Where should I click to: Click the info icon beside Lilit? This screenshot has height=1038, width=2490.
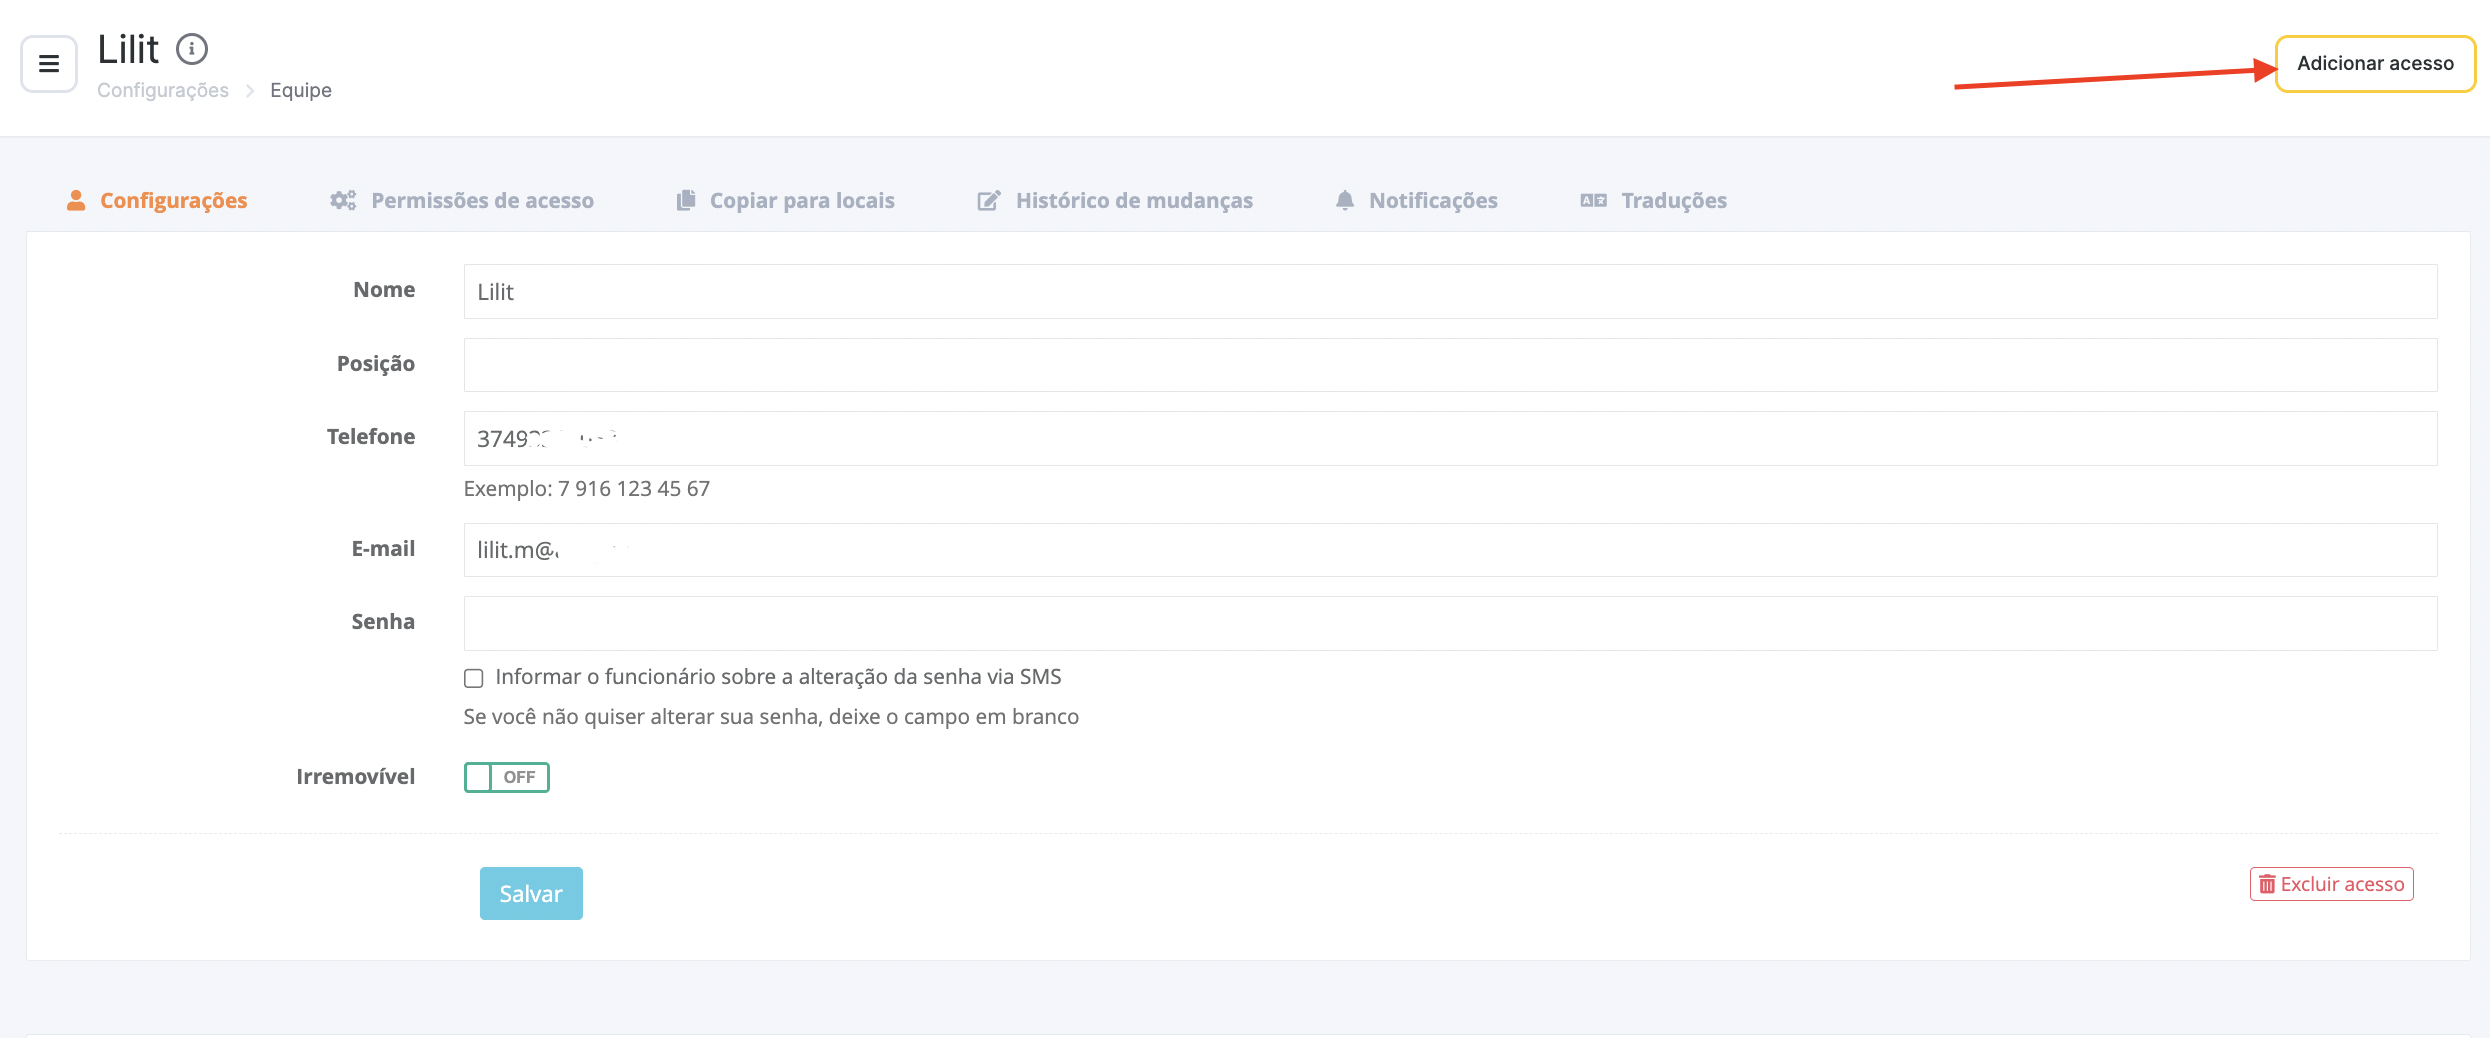point(191,49)
